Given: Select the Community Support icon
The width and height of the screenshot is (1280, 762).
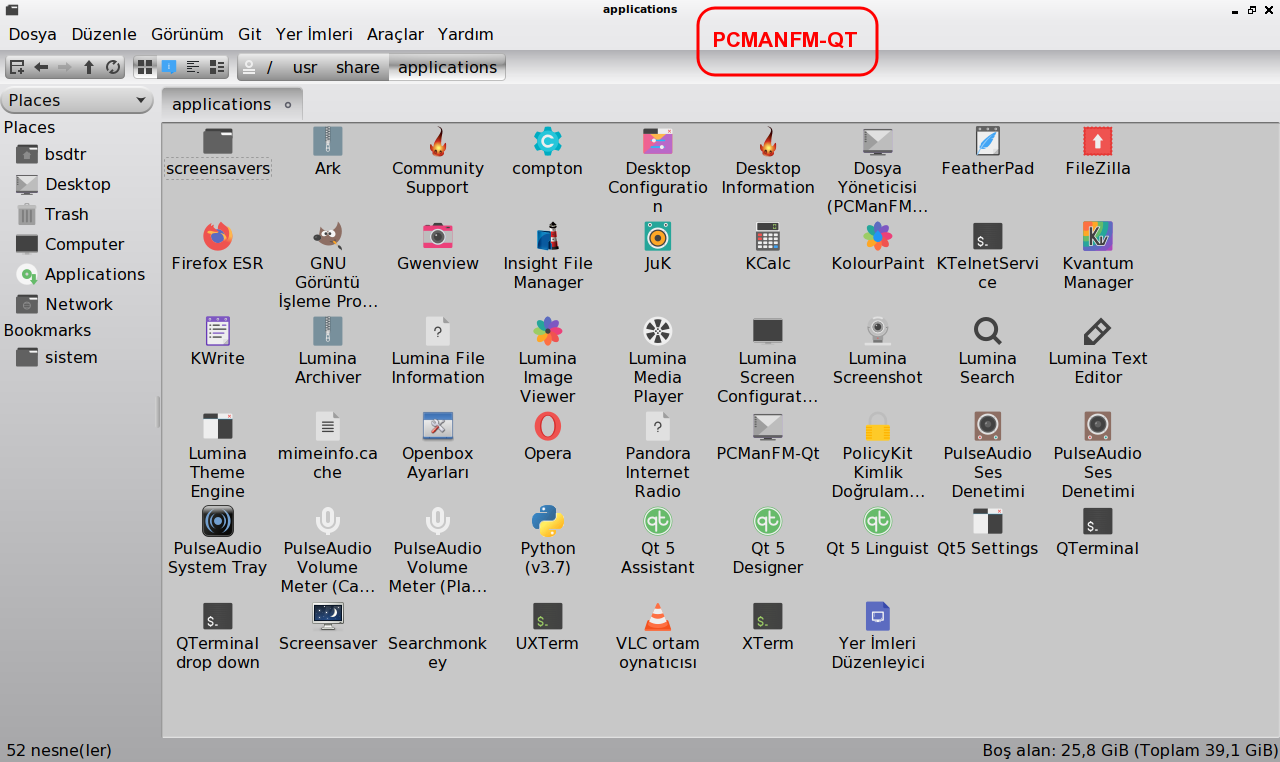Looking at the screenshot, I should coord(437,141).
